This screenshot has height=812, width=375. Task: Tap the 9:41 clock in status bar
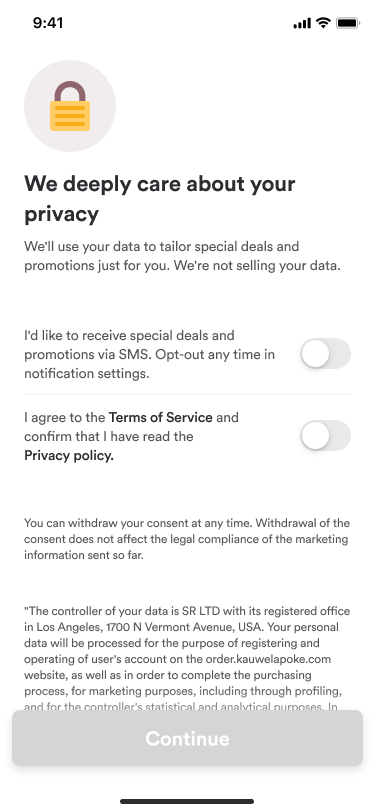click(48, 23)
